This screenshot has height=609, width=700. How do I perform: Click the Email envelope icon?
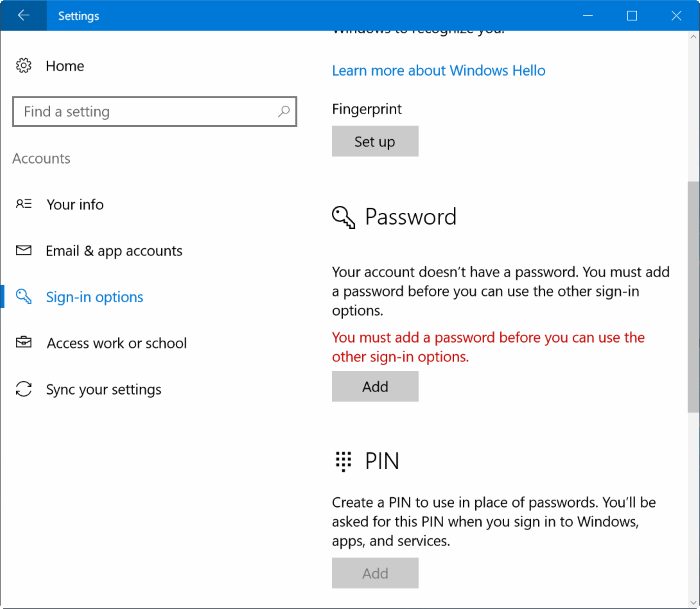point(24,250)
